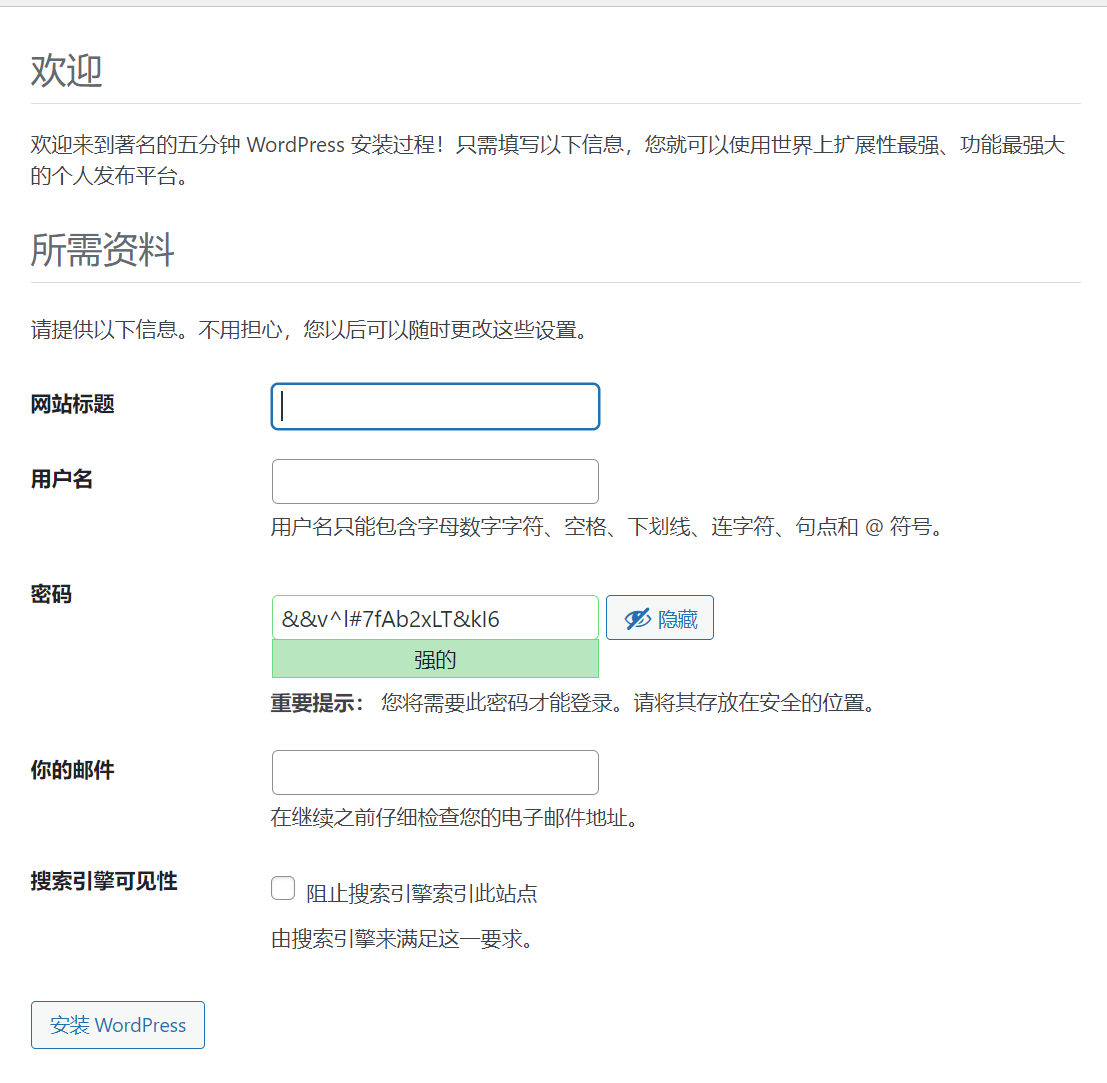The image size is (1107, 1083).
Task: Enable 阻止搜索引擎索引此站点 checkbox
Action: click(283, 888)
